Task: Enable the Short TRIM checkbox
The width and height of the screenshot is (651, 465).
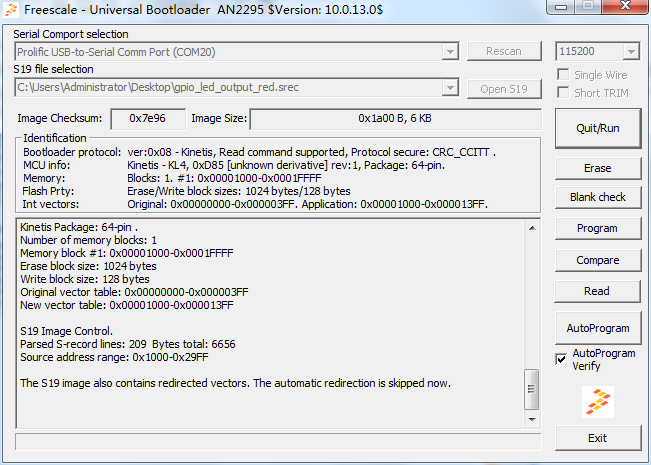Action: [x=564, y=93]
